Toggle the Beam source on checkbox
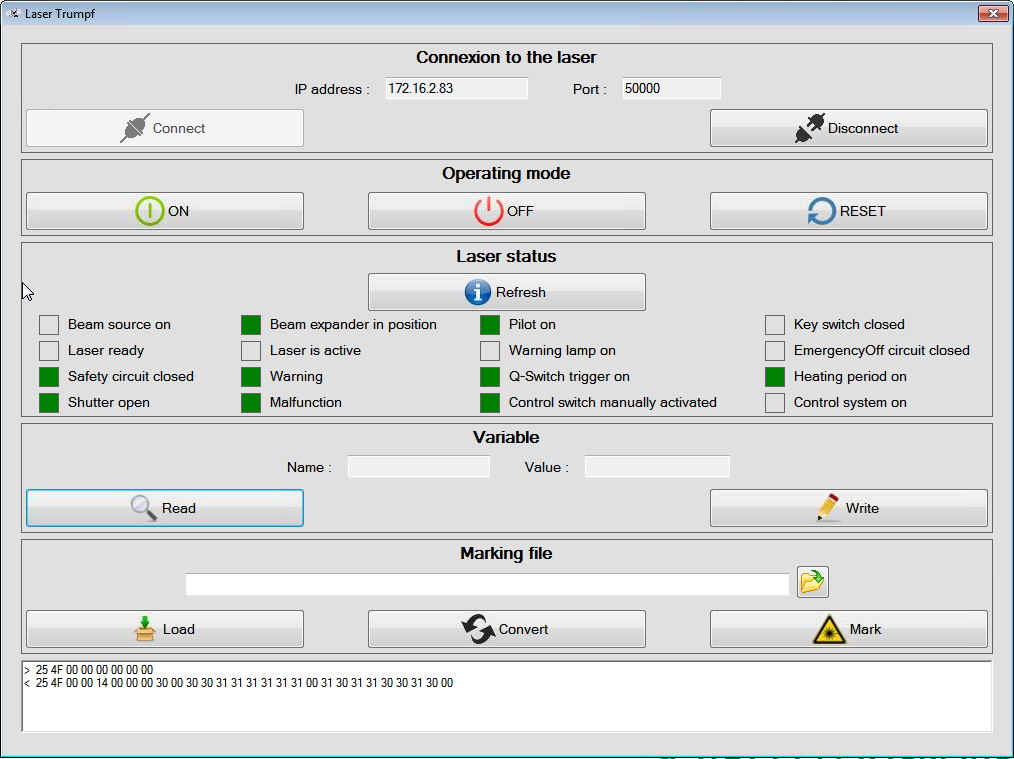This screenshot has width=1014, height=759. click(49, 325)
